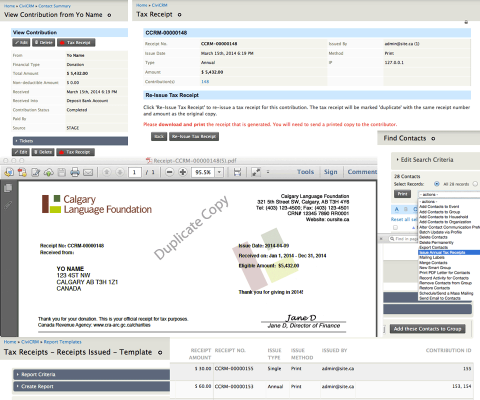This screenshot has width=480, height=400.
Task: Click the PDF page number input field
Action: 135,172
